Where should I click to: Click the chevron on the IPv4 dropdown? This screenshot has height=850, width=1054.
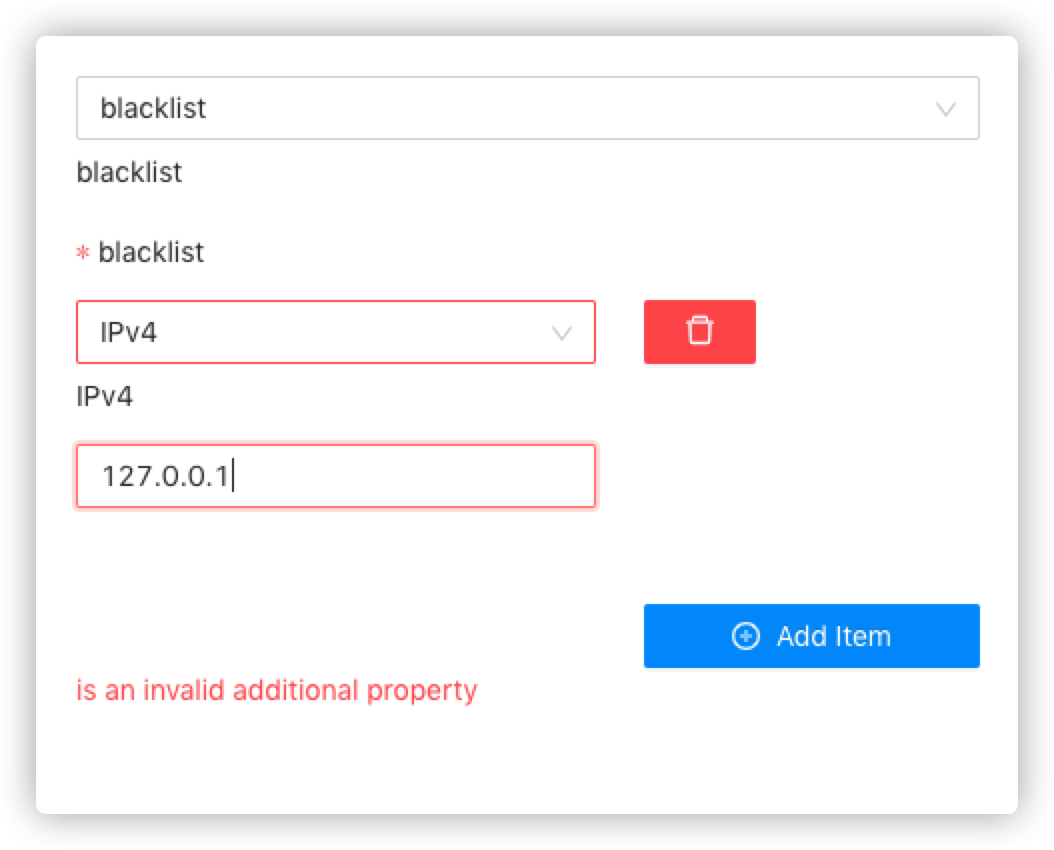(559, 332)
